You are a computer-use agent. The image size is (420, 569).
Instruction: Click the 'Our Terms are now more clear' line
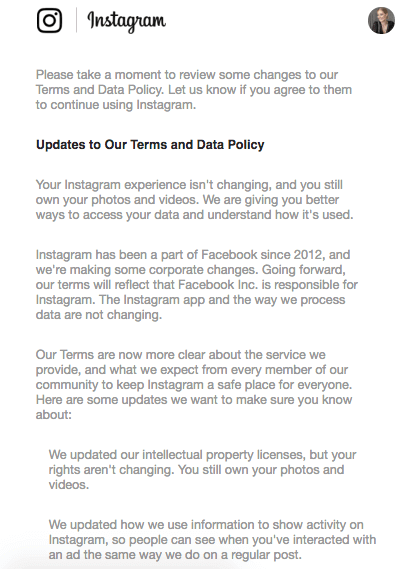tap(180, 355)
